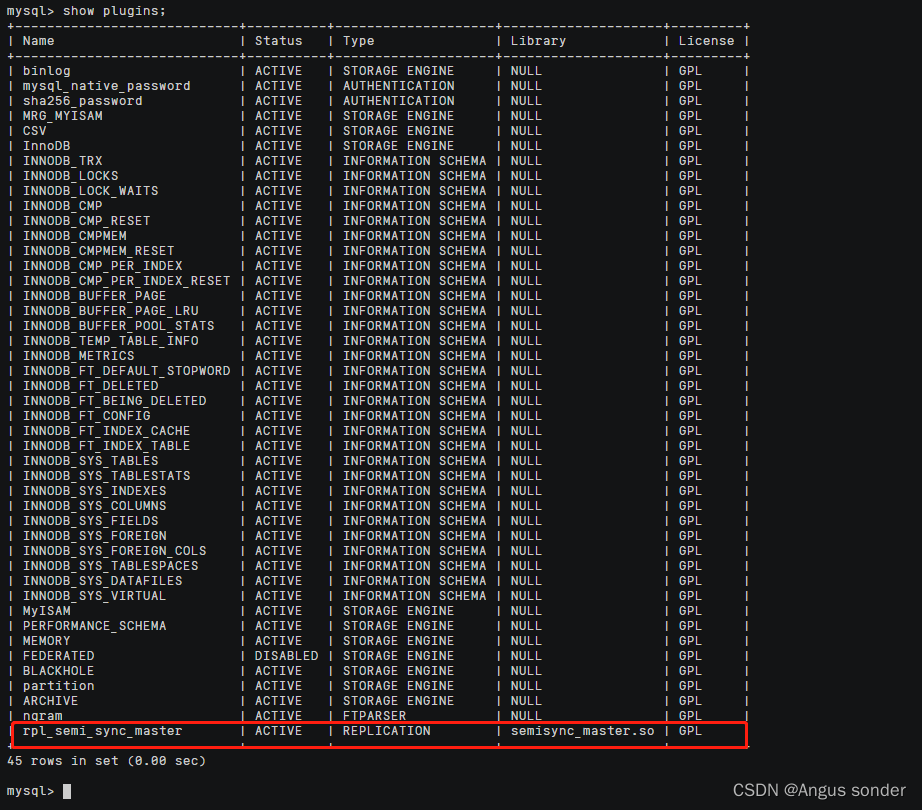Click the DISABLED status of FEDERATED
The image size is (922, 810).
tap(286, 655)
